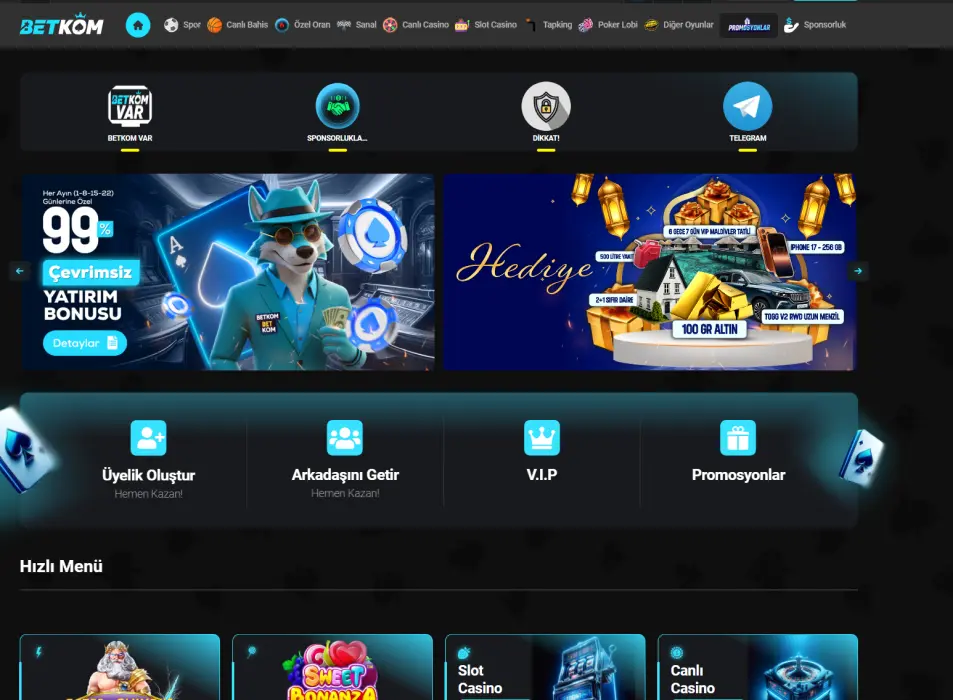This screenshot has width=953, height=700.
Task: Go to next banner slide arrow
Action: point(858,271)
